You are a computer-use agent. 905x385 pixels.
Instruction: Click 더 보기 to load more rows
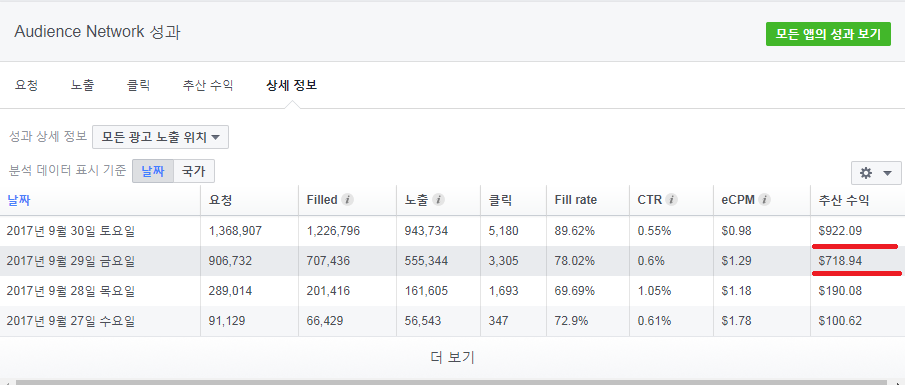click(452, 357)
